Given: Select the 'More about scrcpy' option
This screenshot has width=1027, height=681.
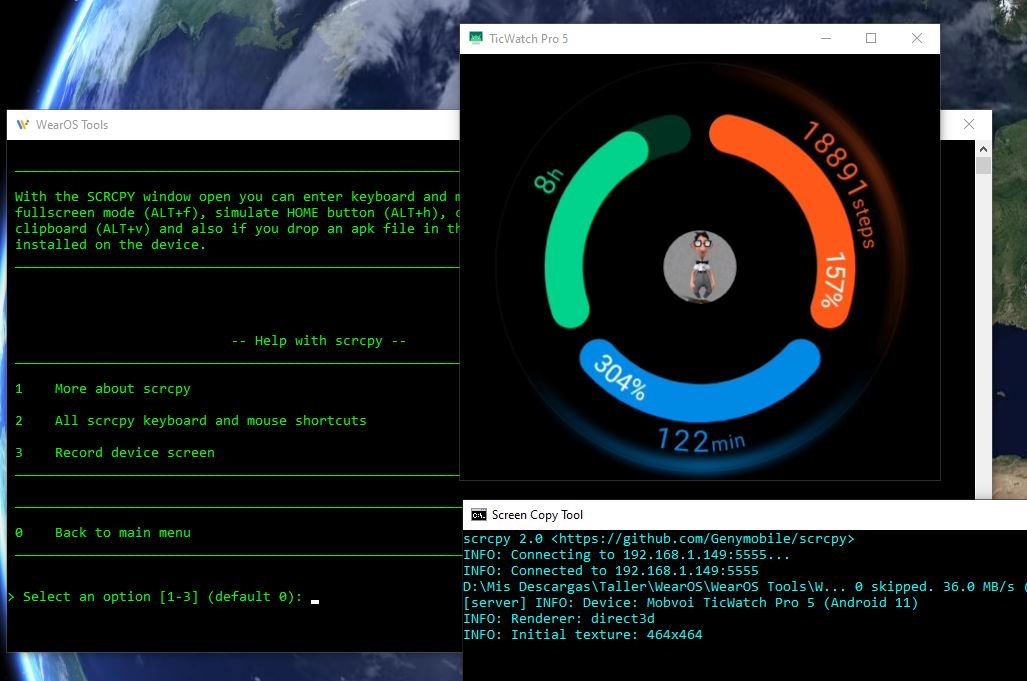Looking at the screenshot, I should tap(122, 389).
